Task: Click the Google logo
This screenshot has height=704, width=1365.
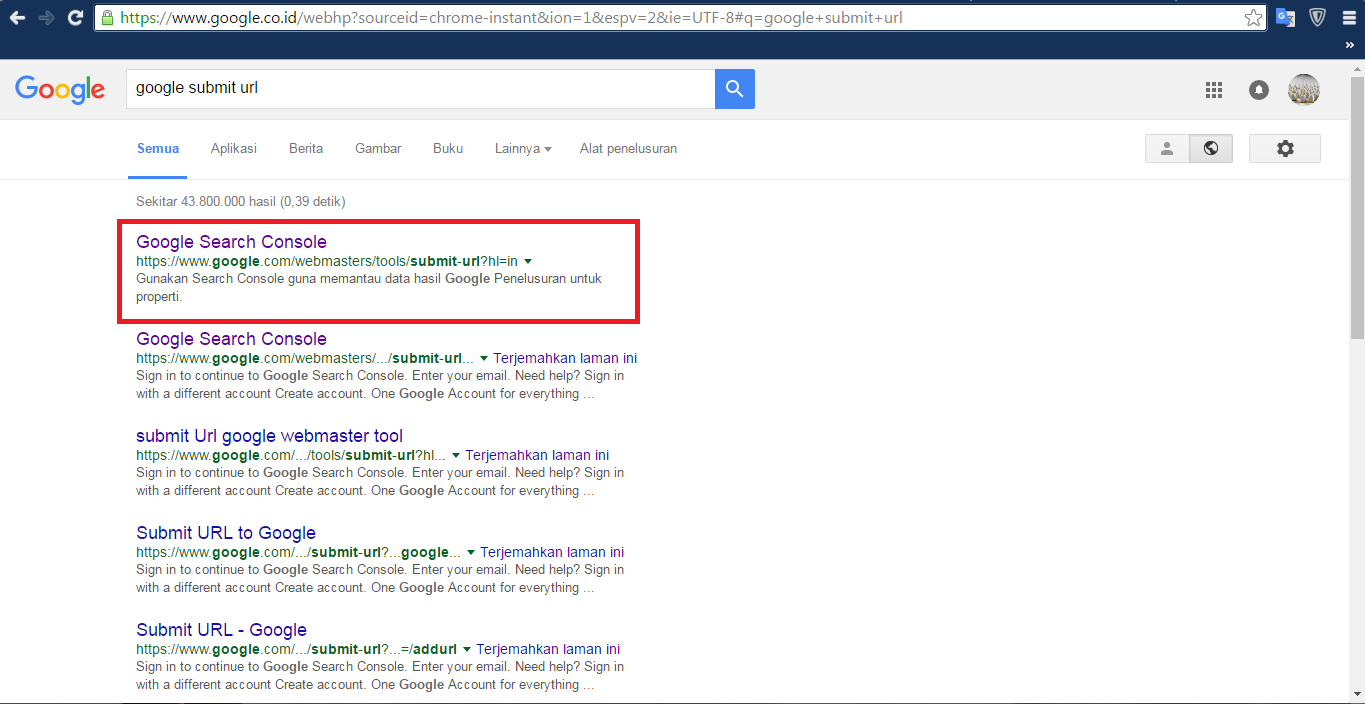Action: click(x=60, y=90)
